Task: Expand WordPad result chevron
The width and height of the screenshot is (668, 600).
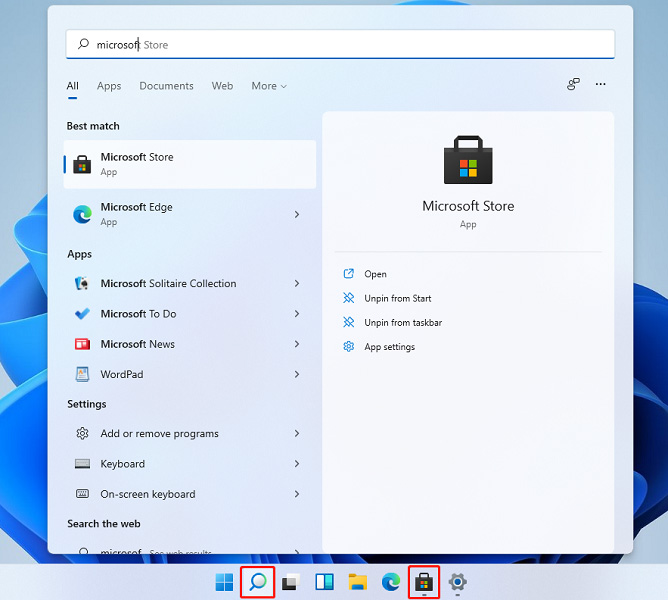Action: pyautogui.click(x=297, y=374)
